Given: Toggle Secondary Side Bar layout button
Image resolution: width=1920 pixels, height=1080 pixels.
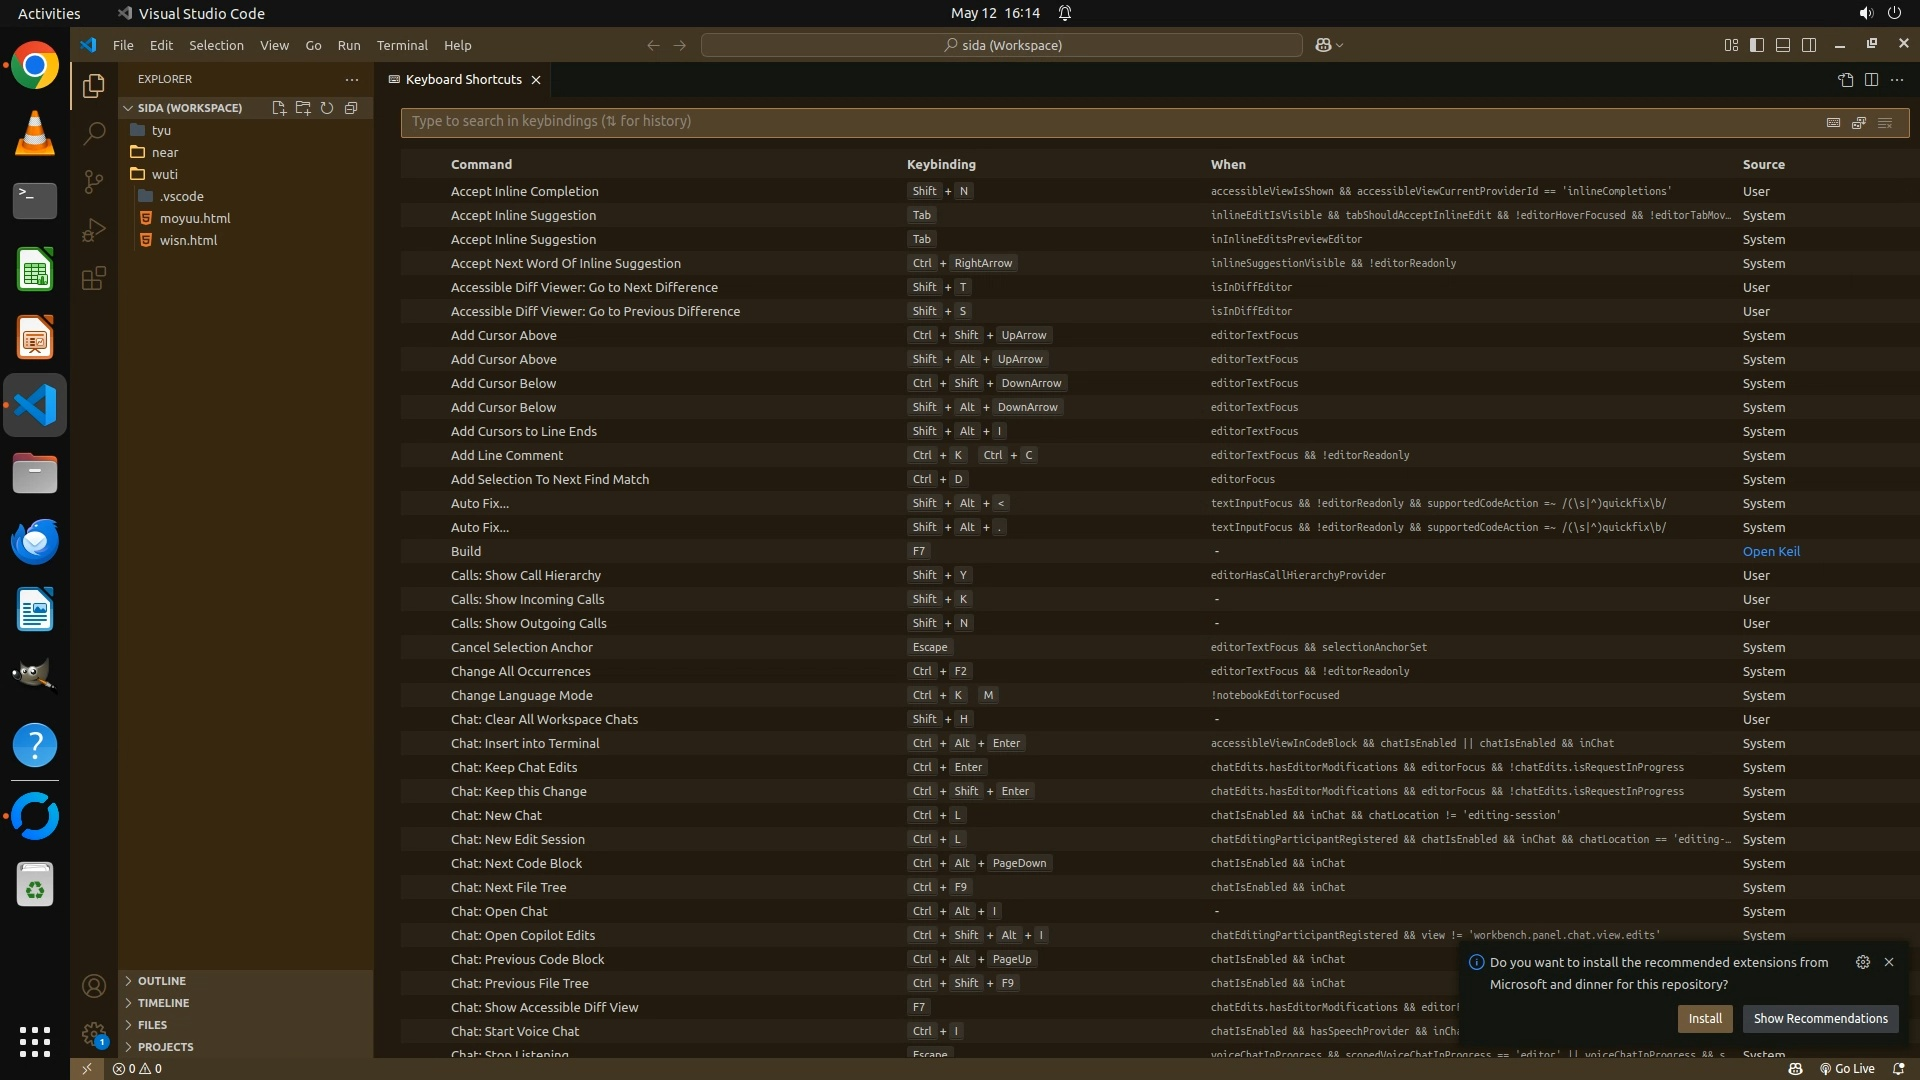Looking at the screenshot, I should point(1809,45).
